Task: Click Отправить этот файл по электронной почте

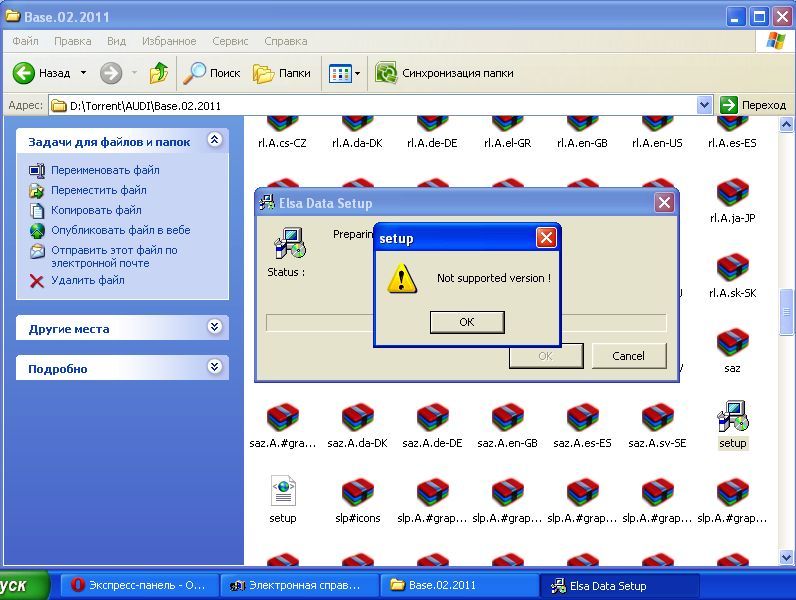Action: (114, 256)
